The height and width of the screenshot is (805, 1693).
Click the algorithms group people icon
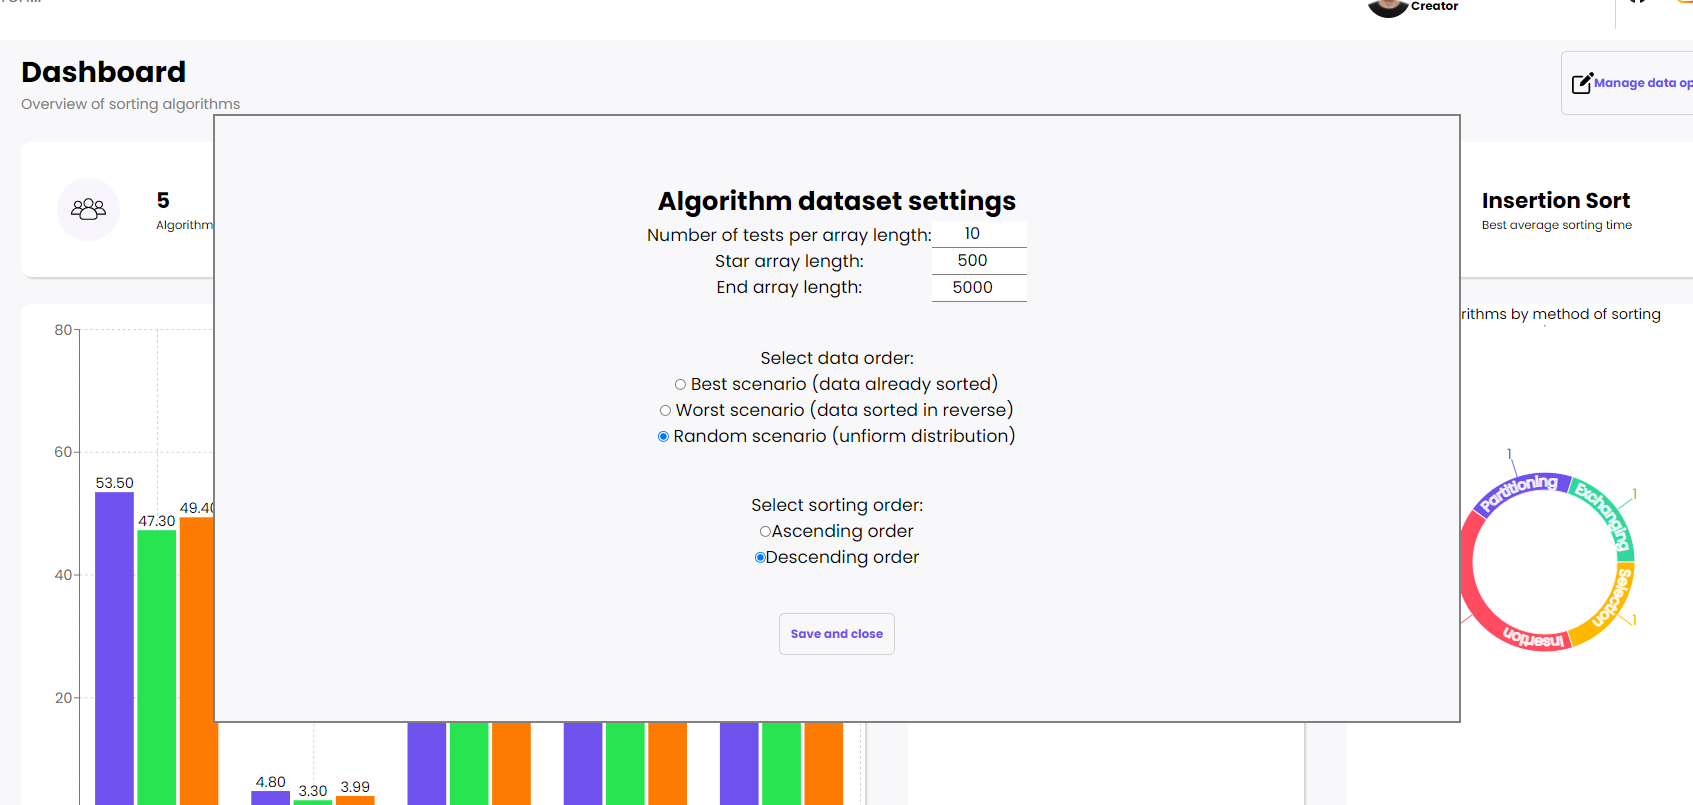point(88,209)
